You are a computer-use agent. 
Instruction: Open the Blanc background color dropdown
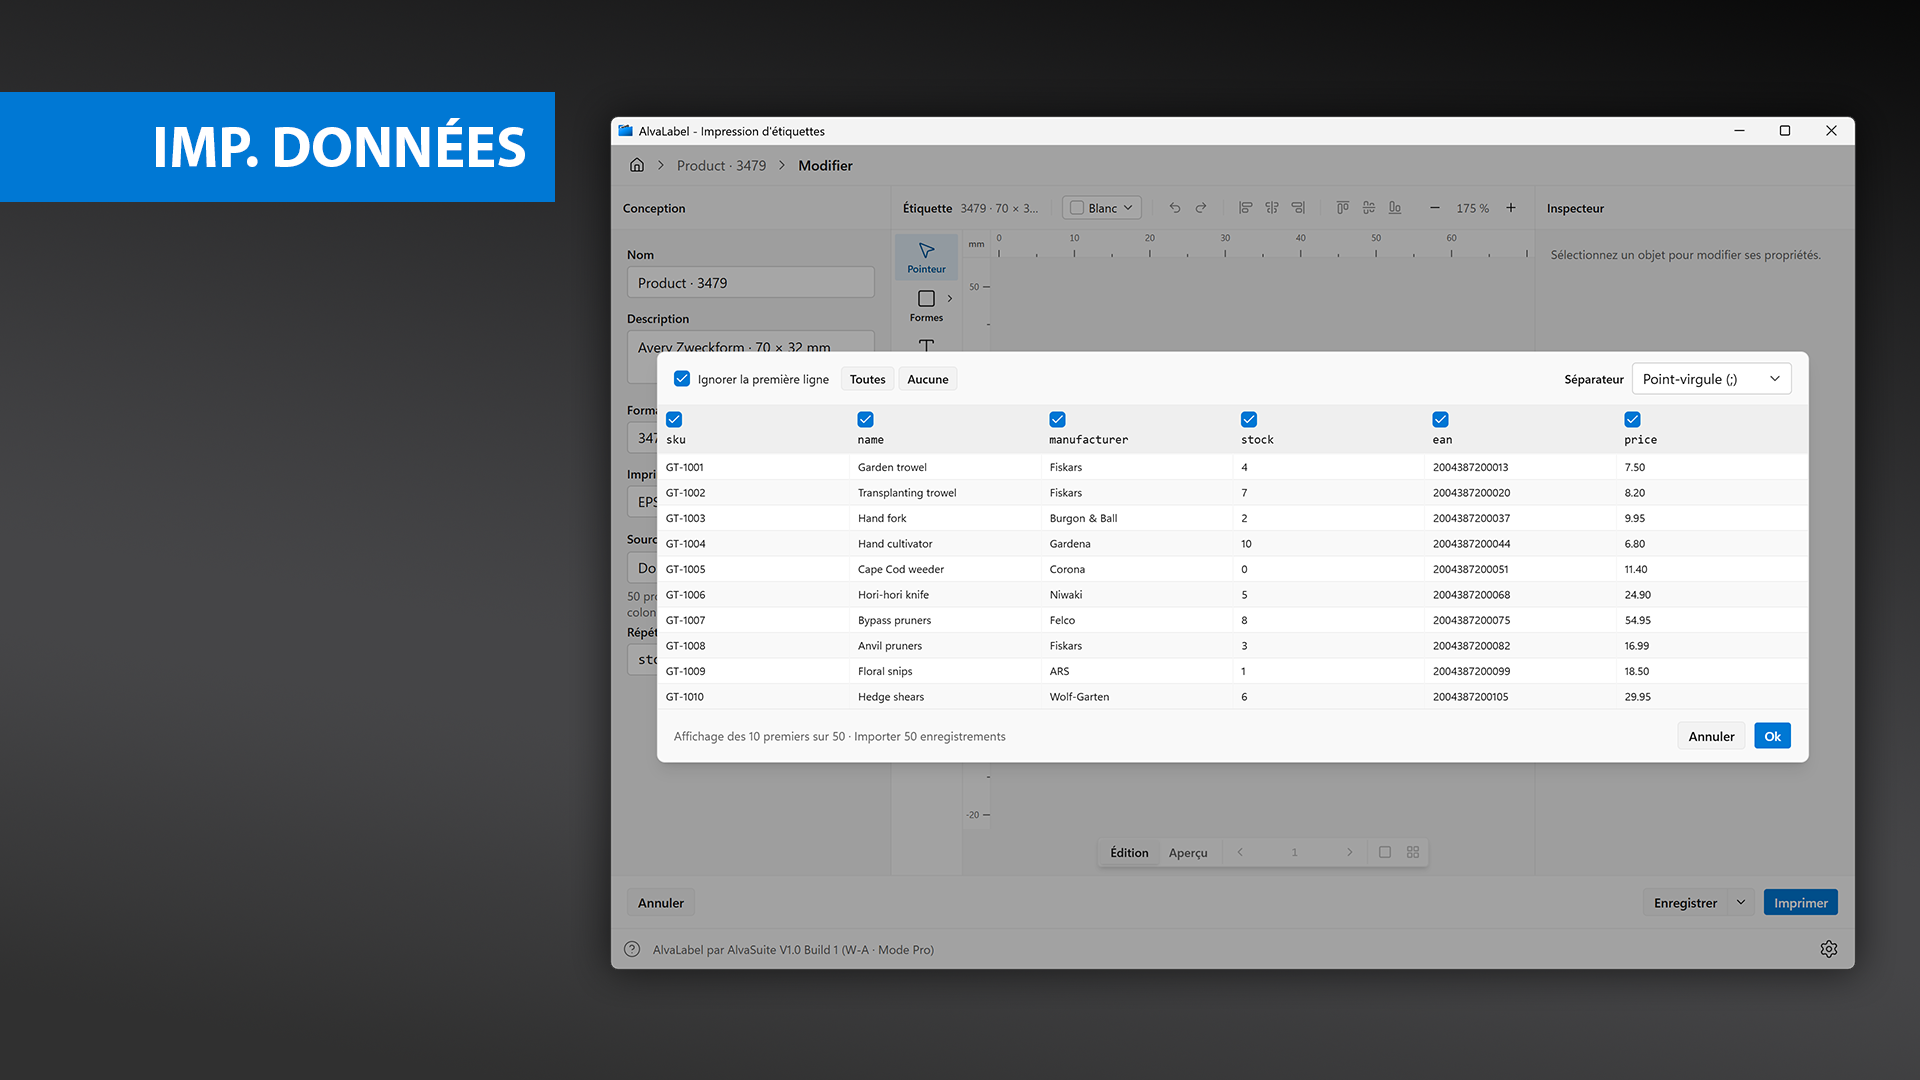(x=1102, y=208)
